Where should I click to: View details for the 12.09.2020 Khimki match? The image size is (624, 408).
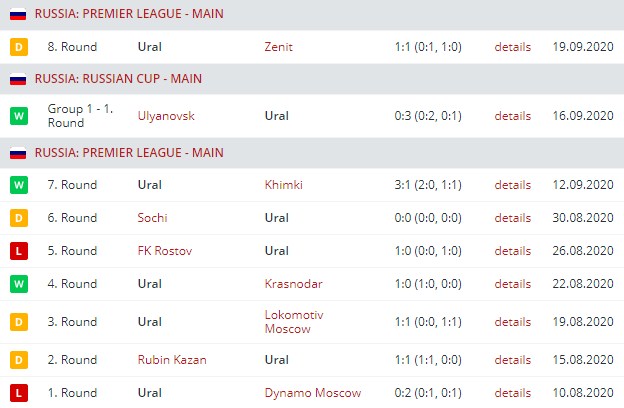tap(512, 185)
